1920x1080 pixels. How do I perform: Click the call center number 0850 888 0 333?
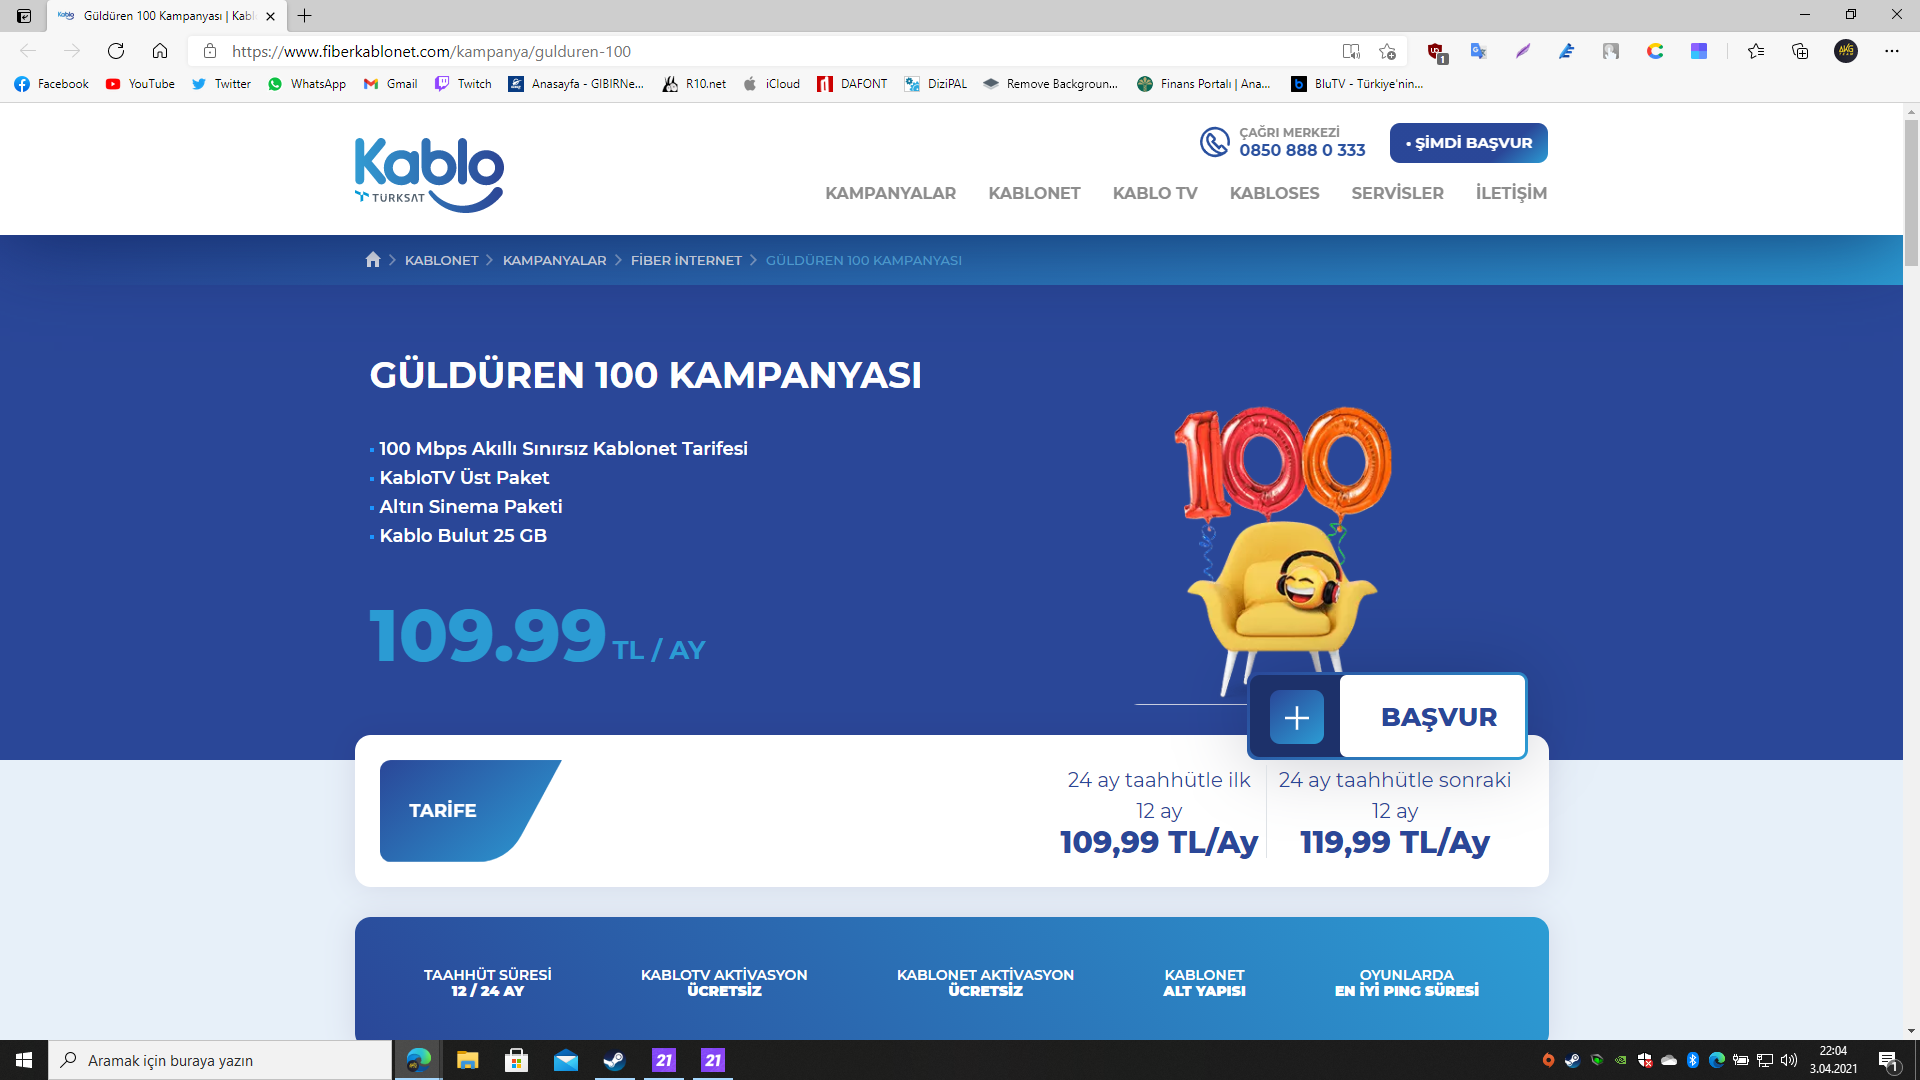1302,150
